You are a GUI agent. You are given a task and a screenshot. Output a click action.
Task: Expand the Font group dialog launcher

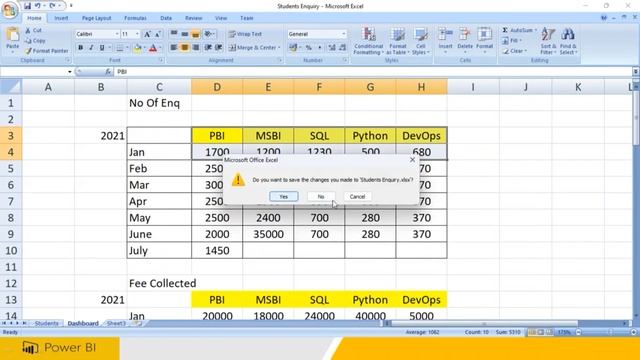[x=161, y=60]
